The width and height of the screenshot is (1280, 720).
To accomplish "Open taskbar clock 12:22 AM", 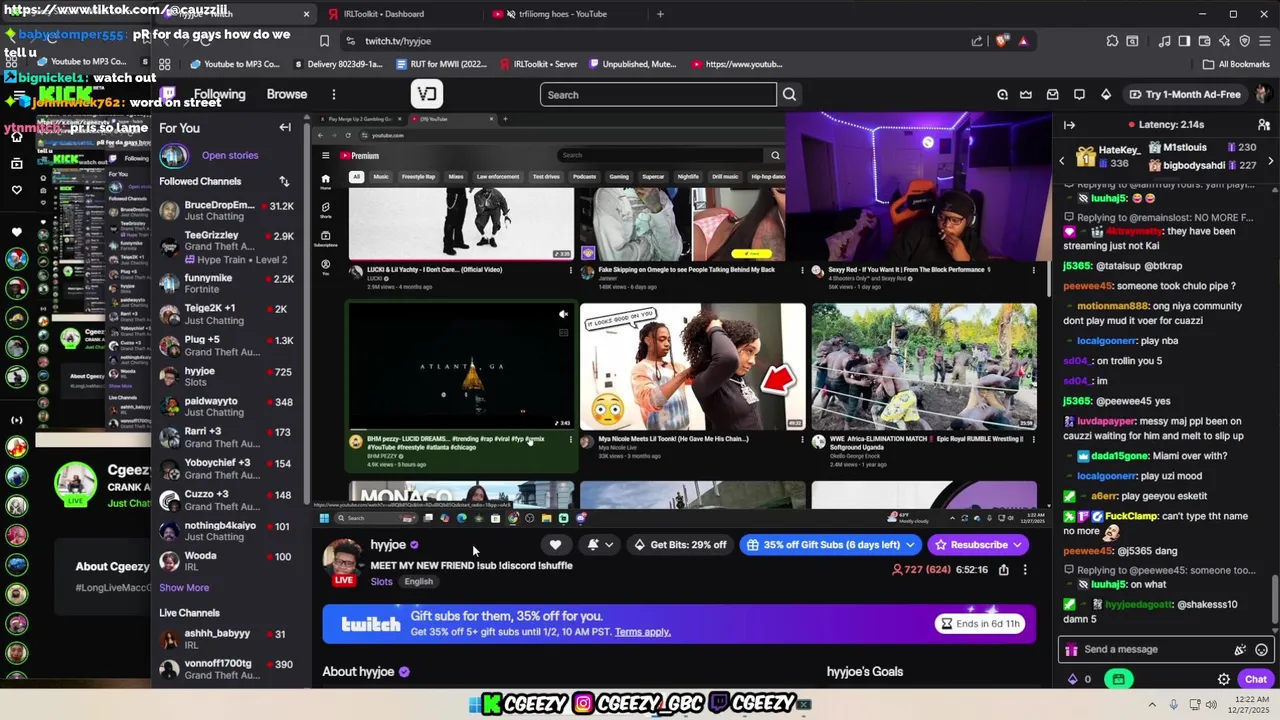I will (x=1248, y=705).
